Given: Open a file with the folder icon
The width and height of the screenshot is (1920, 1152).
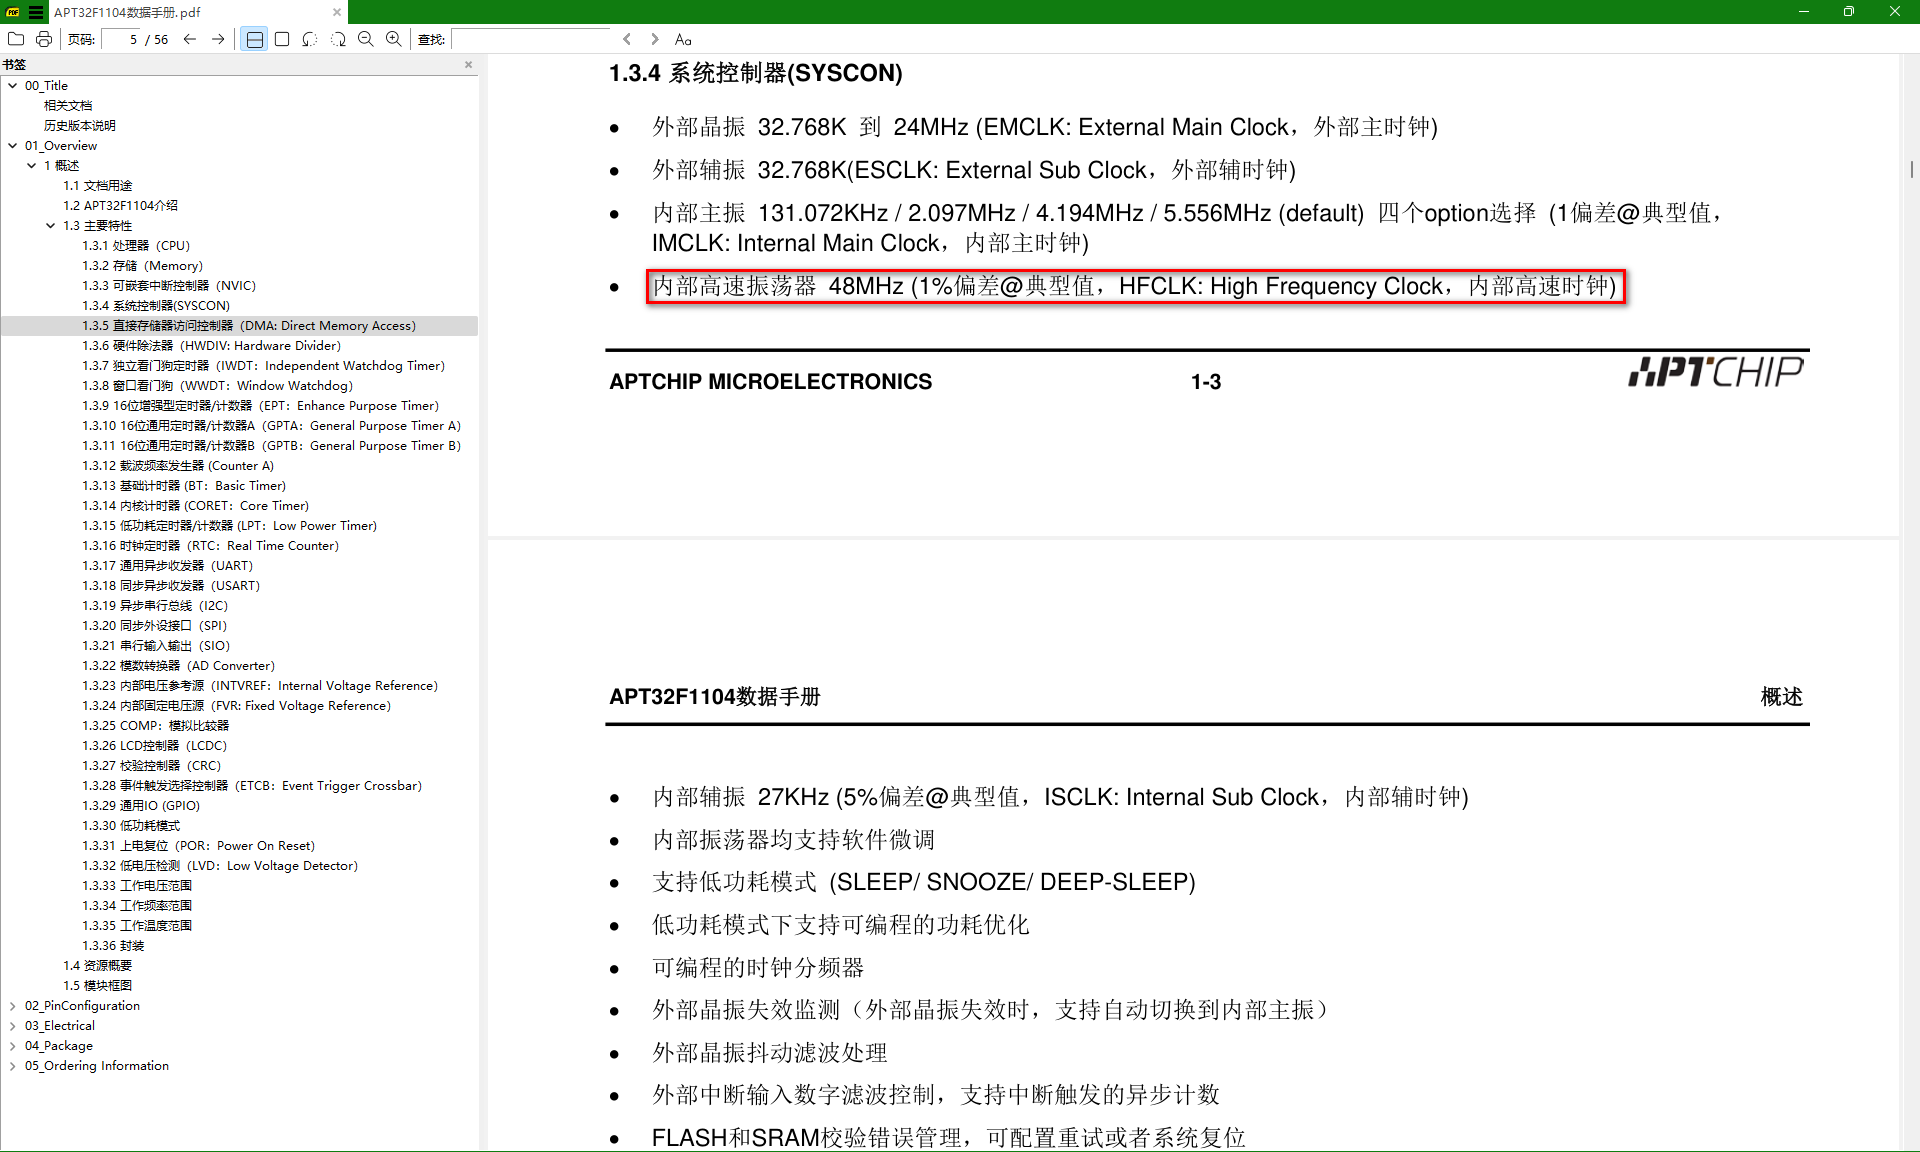Looking at the screenshot, I should coord(16,39).
